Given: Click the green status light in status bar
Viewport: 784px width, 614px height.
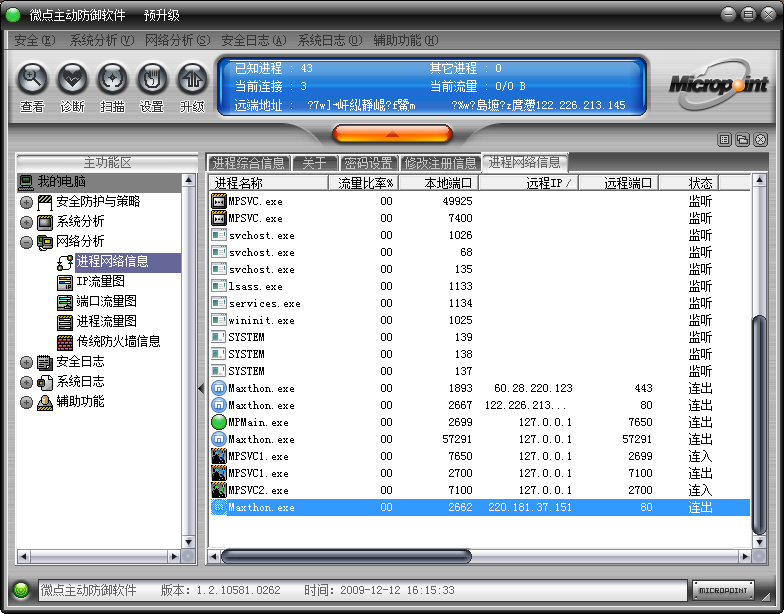Looking at the screenshot, I should 21,590.
